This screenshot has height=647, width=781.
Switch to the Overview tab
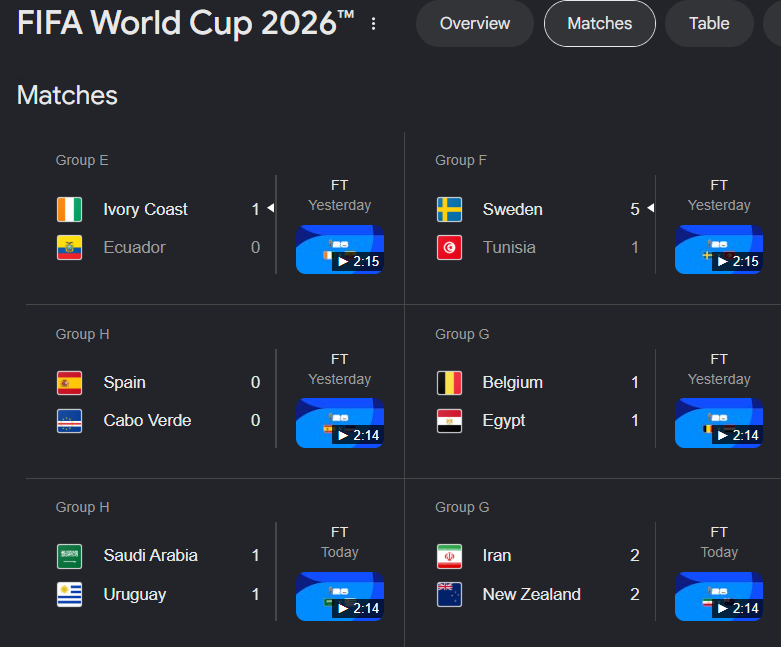coord(475,23)
